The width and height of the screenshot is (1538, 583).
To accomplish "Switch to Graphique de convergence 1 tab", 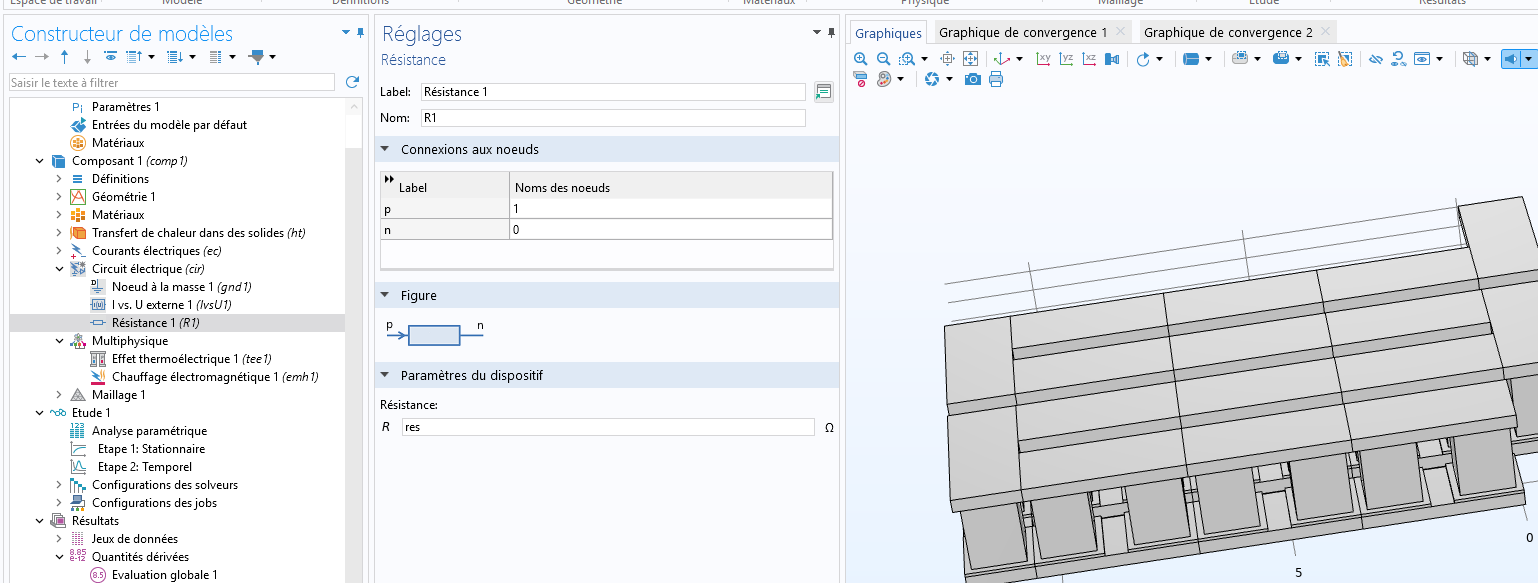I will (1022, 33).
